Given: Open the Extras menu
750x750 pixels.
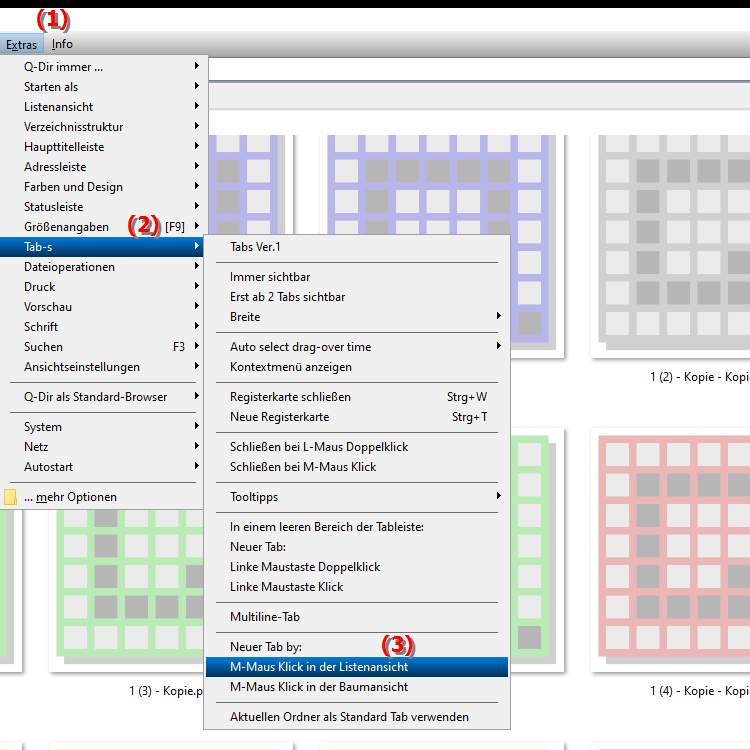Looking at the screenshot, I should tap(22, 44).
